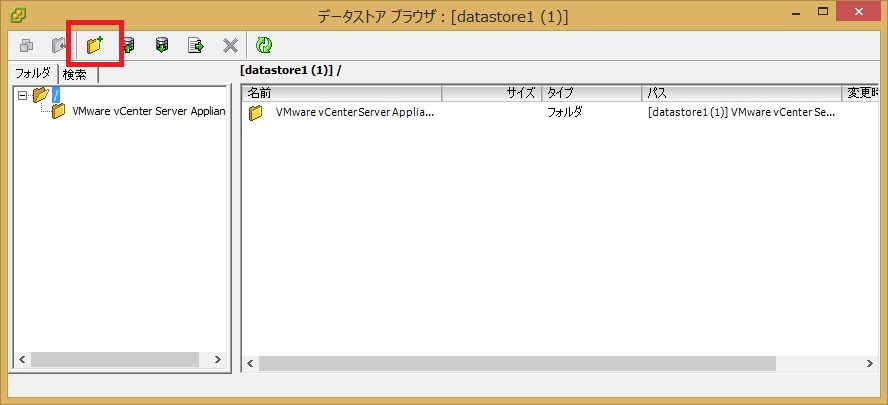Click file list horizontal scrollbar thumb
Viewport: 888px width, 405px height.
(517, 363)
